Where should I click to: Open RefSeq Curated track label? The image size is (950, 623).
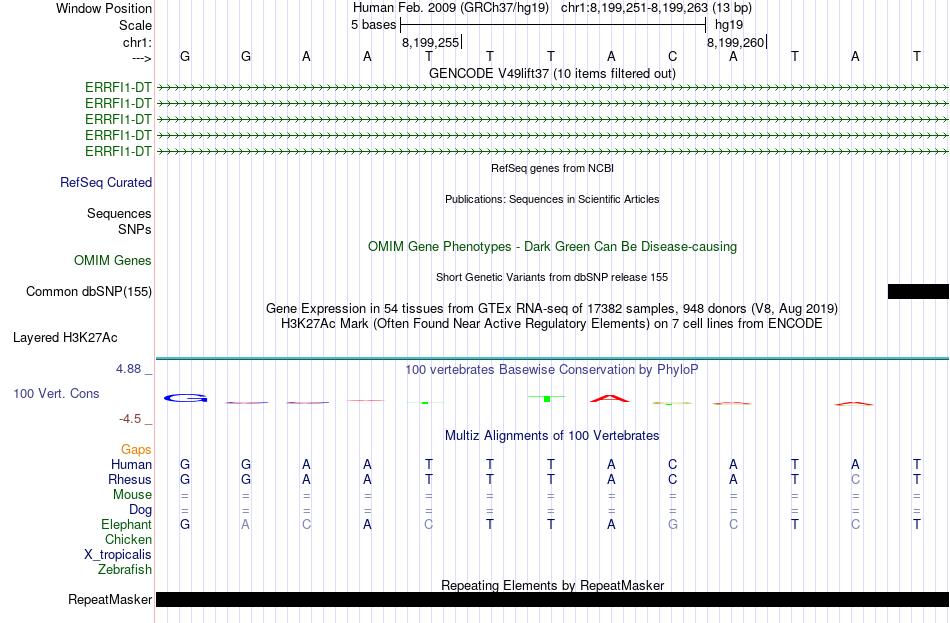tap(106, 182)
